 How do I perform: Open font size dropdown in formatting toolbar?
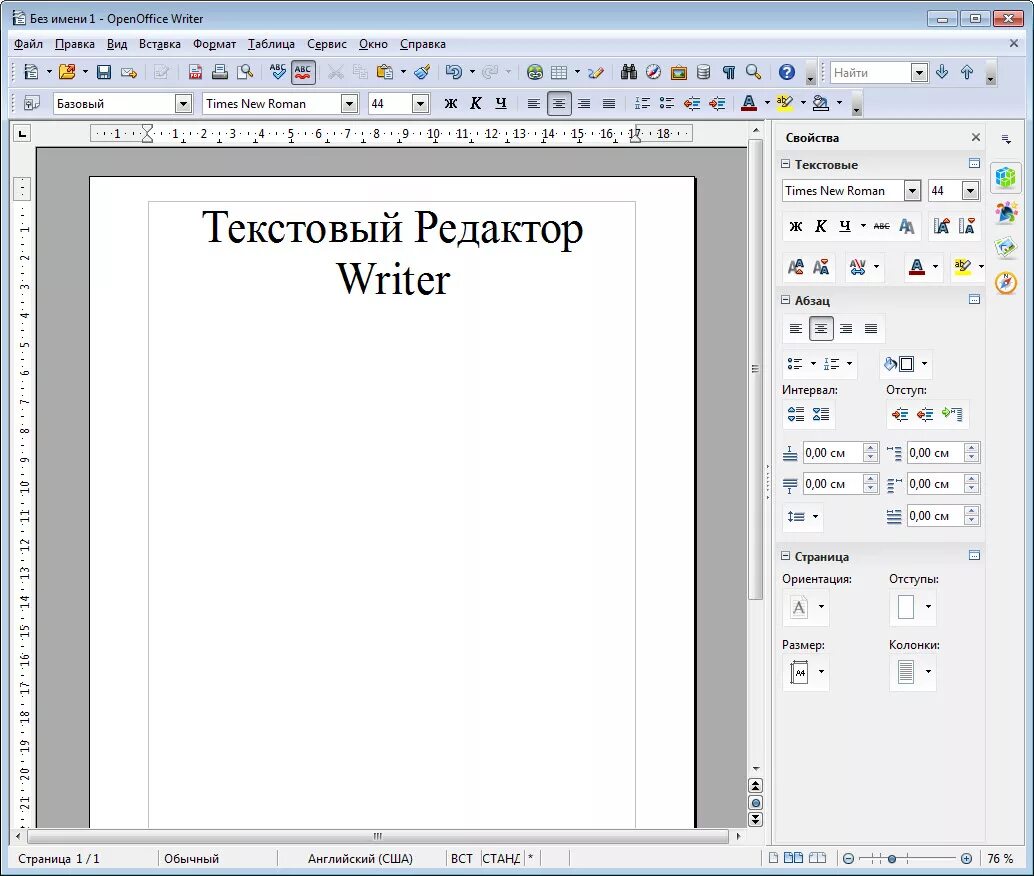point(420,104)
